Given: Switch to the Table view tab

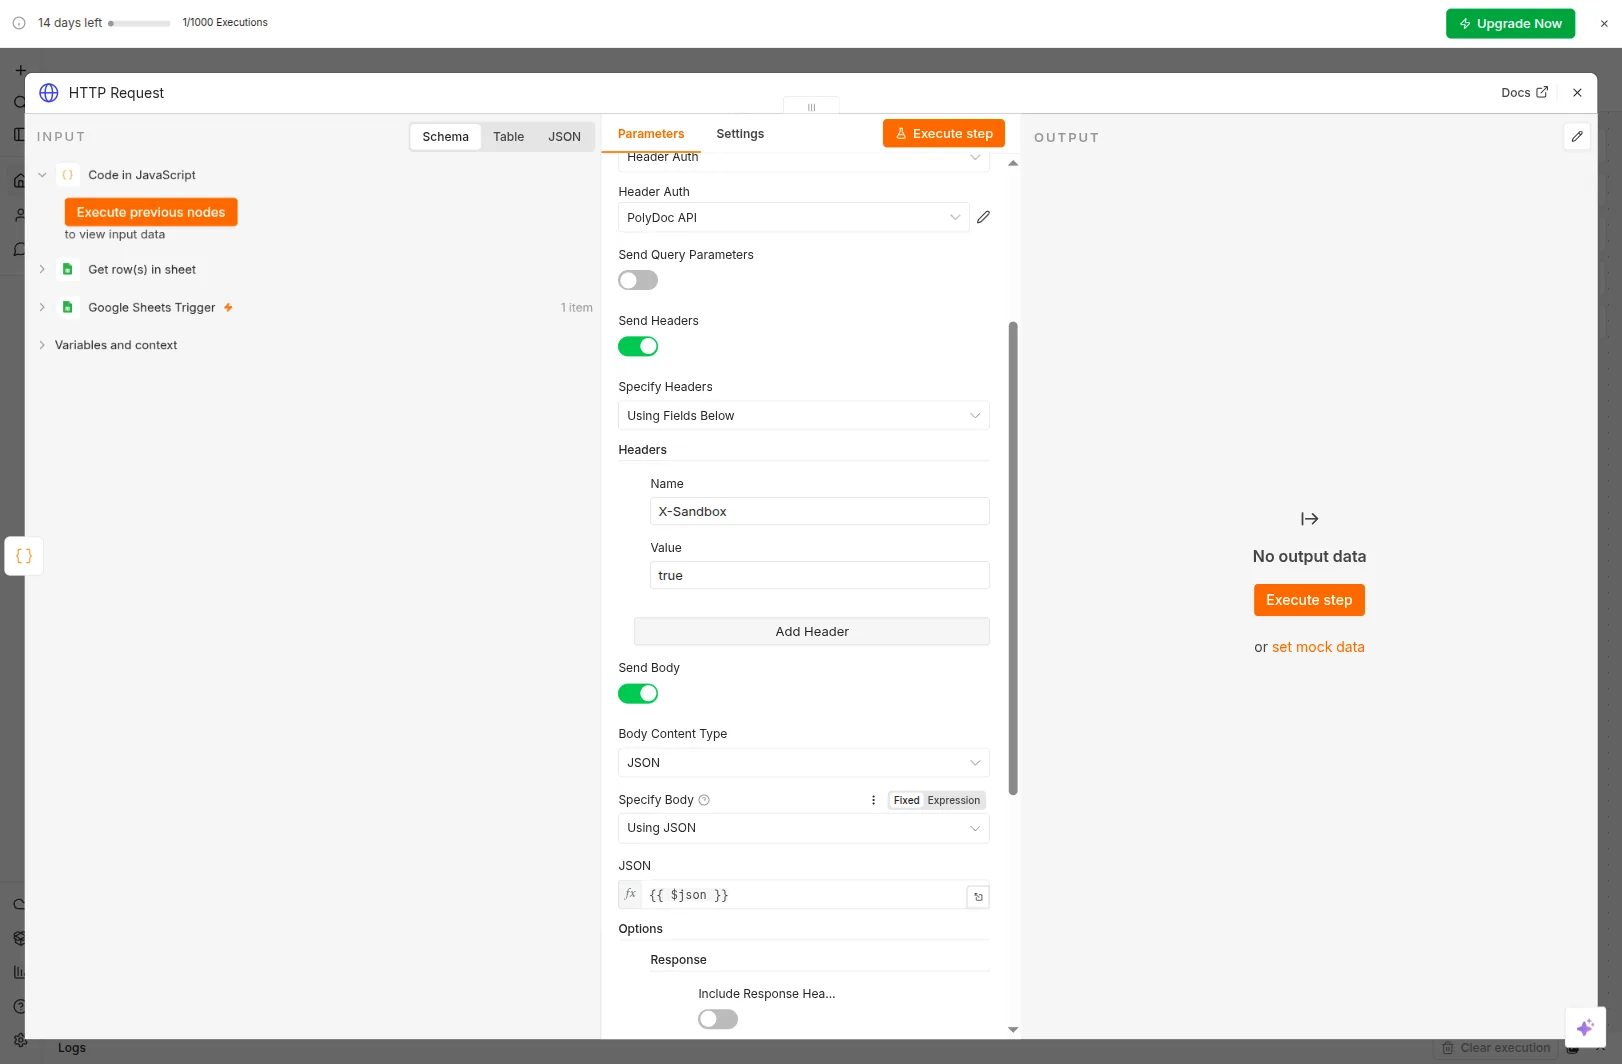Looking at the screenshot, I should [x=508, y=137].
